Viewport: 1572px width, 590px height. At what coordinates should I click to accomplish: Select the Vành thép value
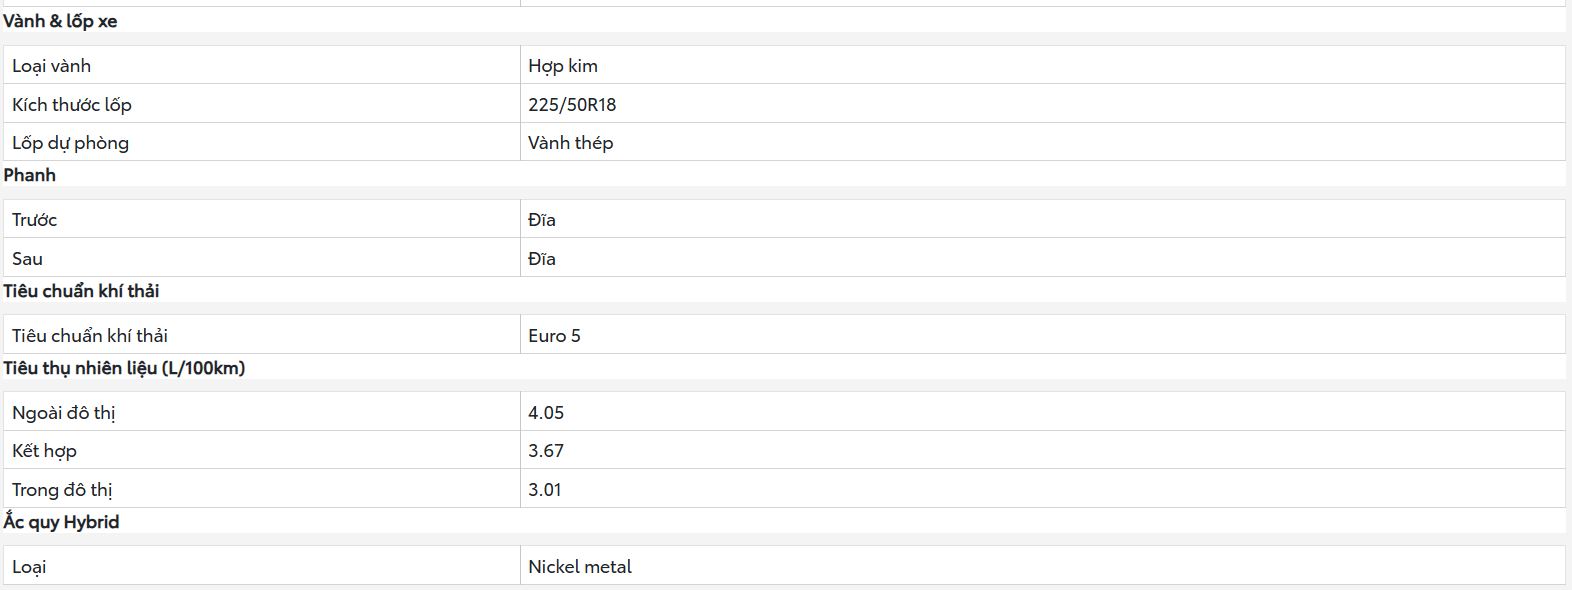pos(570,143)
